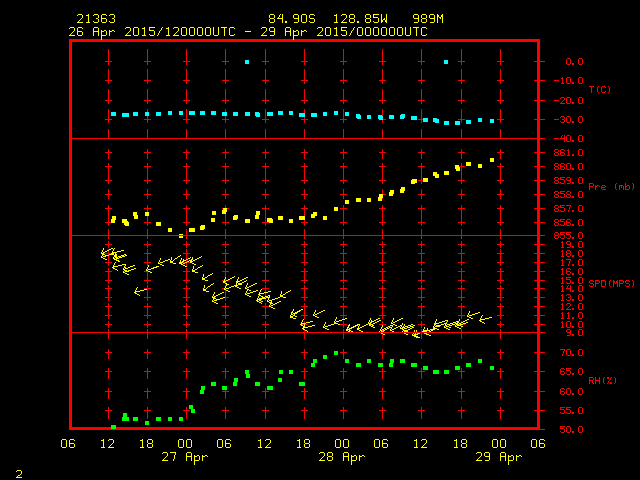This screenshot has width=640, height=480.
Task: Click the humidity axis value 60.0
Action: [571, 391]
